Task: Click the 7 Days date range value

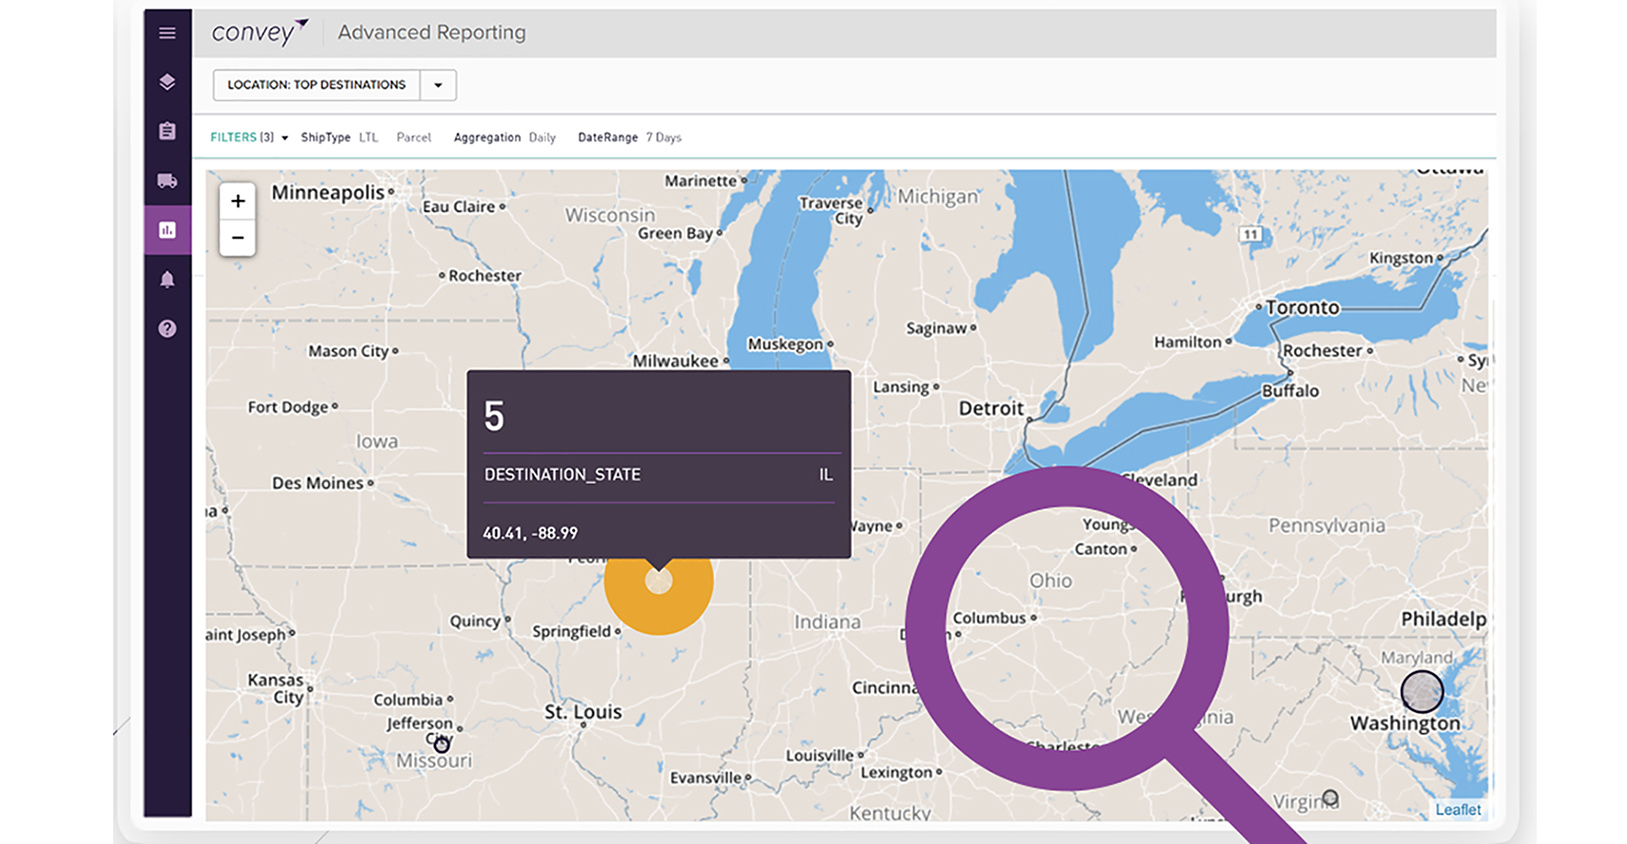Action: [x=663, y=138]
